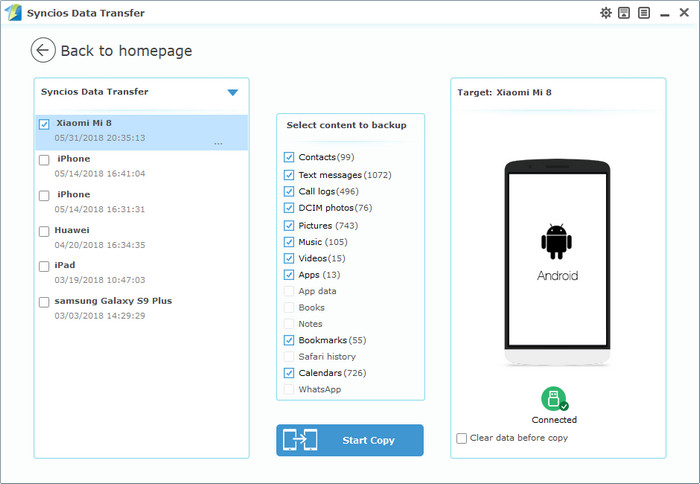The height and width of the screenshot is (484, 700).
Task: Expand the Syncios Data Transfer dropdown arrow
Action: click(x=233, y=92)
